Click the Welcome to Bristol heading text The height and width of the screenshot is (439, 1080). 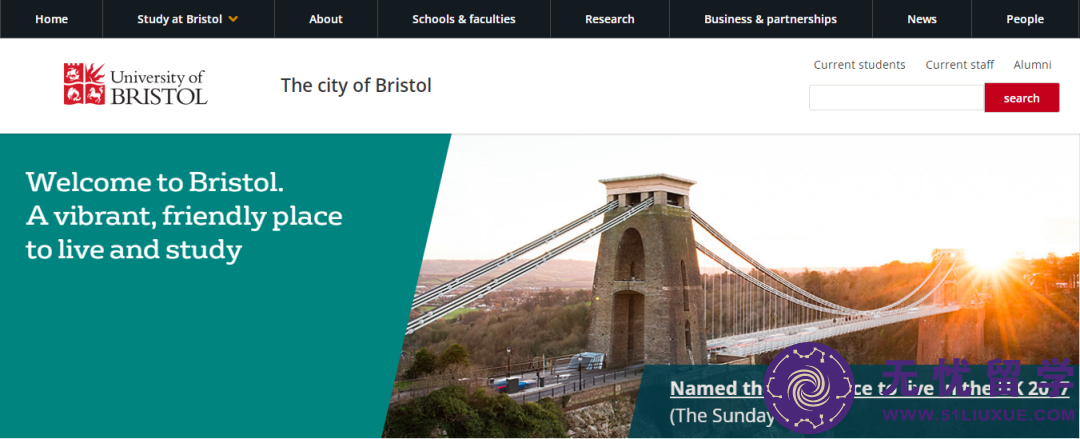click(x=184, y=216)
